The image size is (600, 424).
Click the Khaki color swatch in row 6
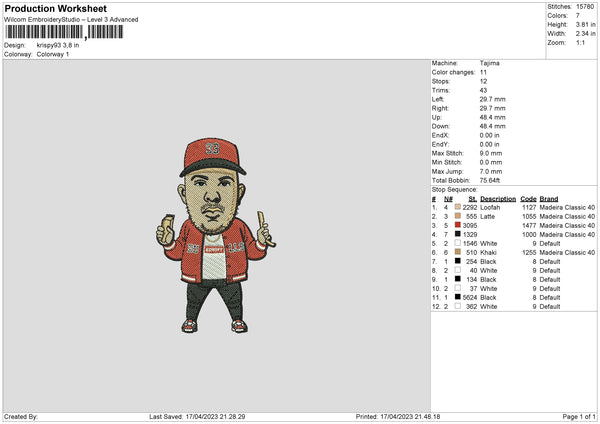click(x=458, y=252)
